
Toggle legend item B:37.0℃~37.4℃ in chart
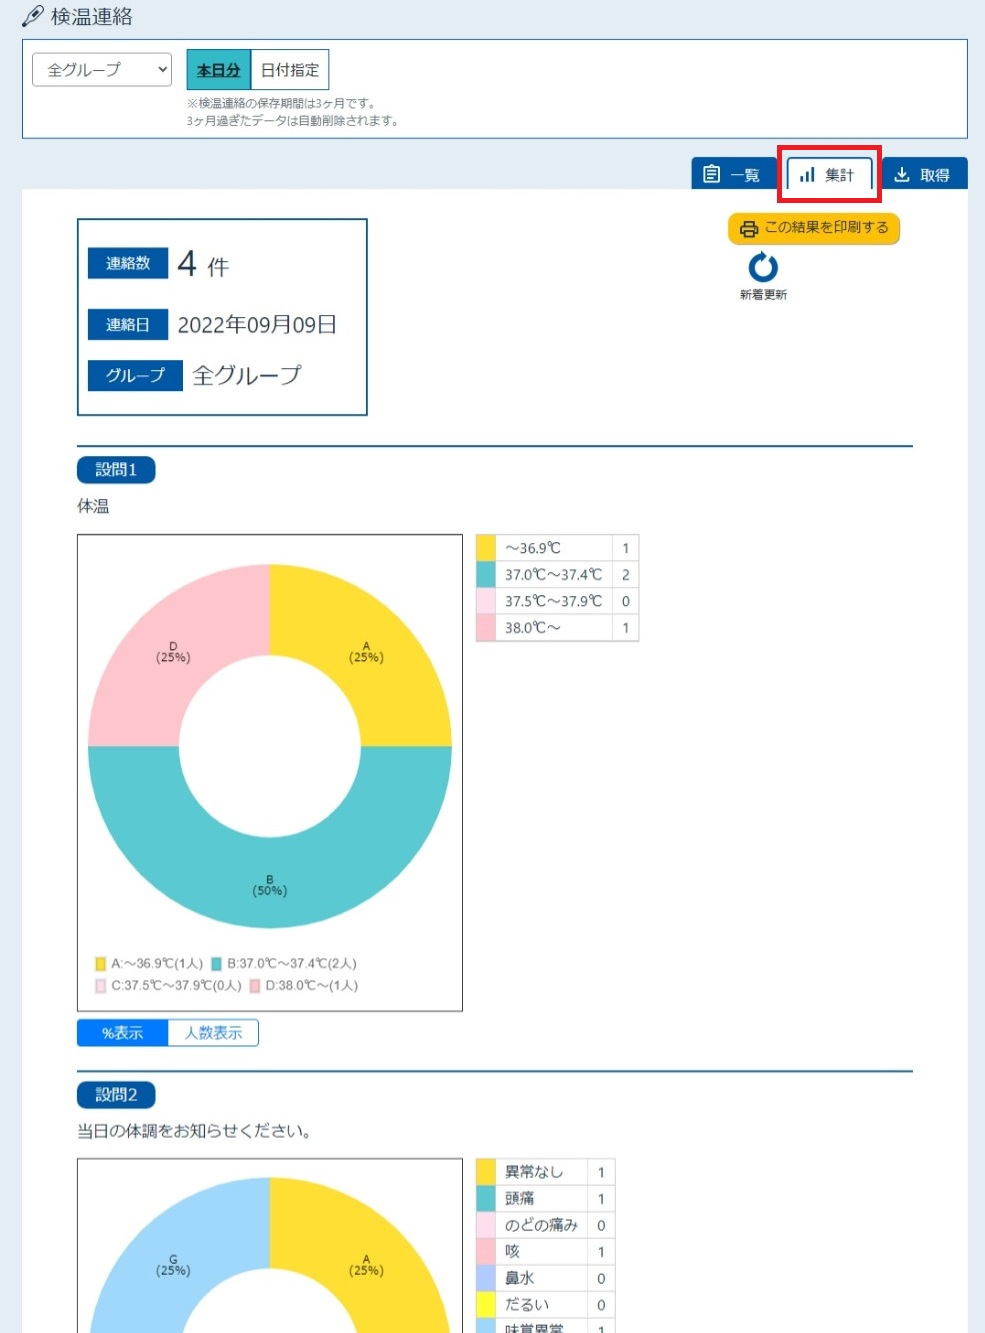pyautogui.click(x=284, y=963)
